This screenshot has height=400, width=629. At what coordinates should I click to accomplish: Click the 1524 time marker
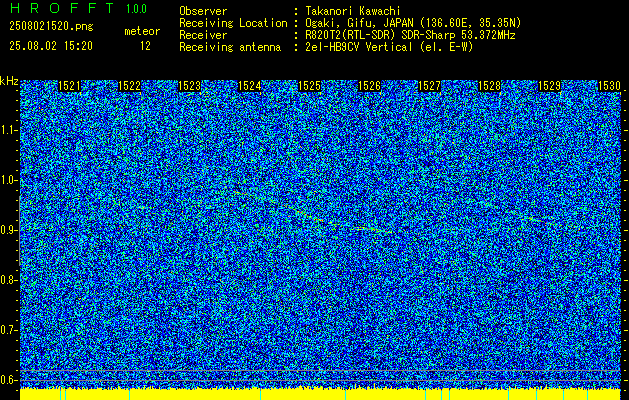[250, 86]
